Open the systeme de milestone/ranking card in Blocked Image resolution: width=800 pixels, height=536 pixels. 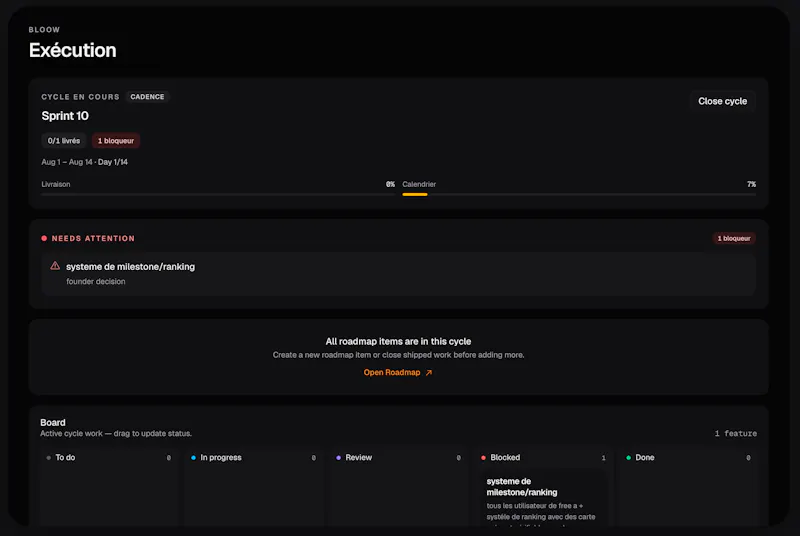point(543,498)
